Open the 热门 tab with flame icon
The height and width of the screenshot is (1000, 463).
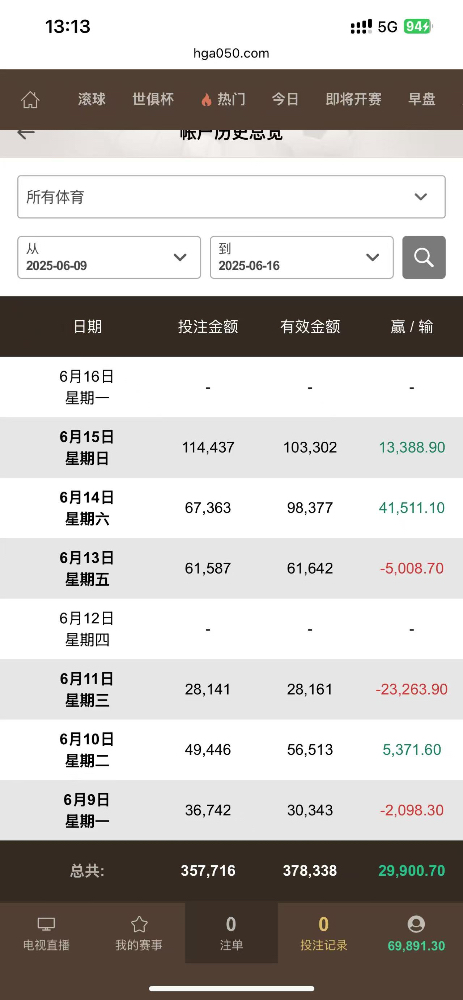223,99
